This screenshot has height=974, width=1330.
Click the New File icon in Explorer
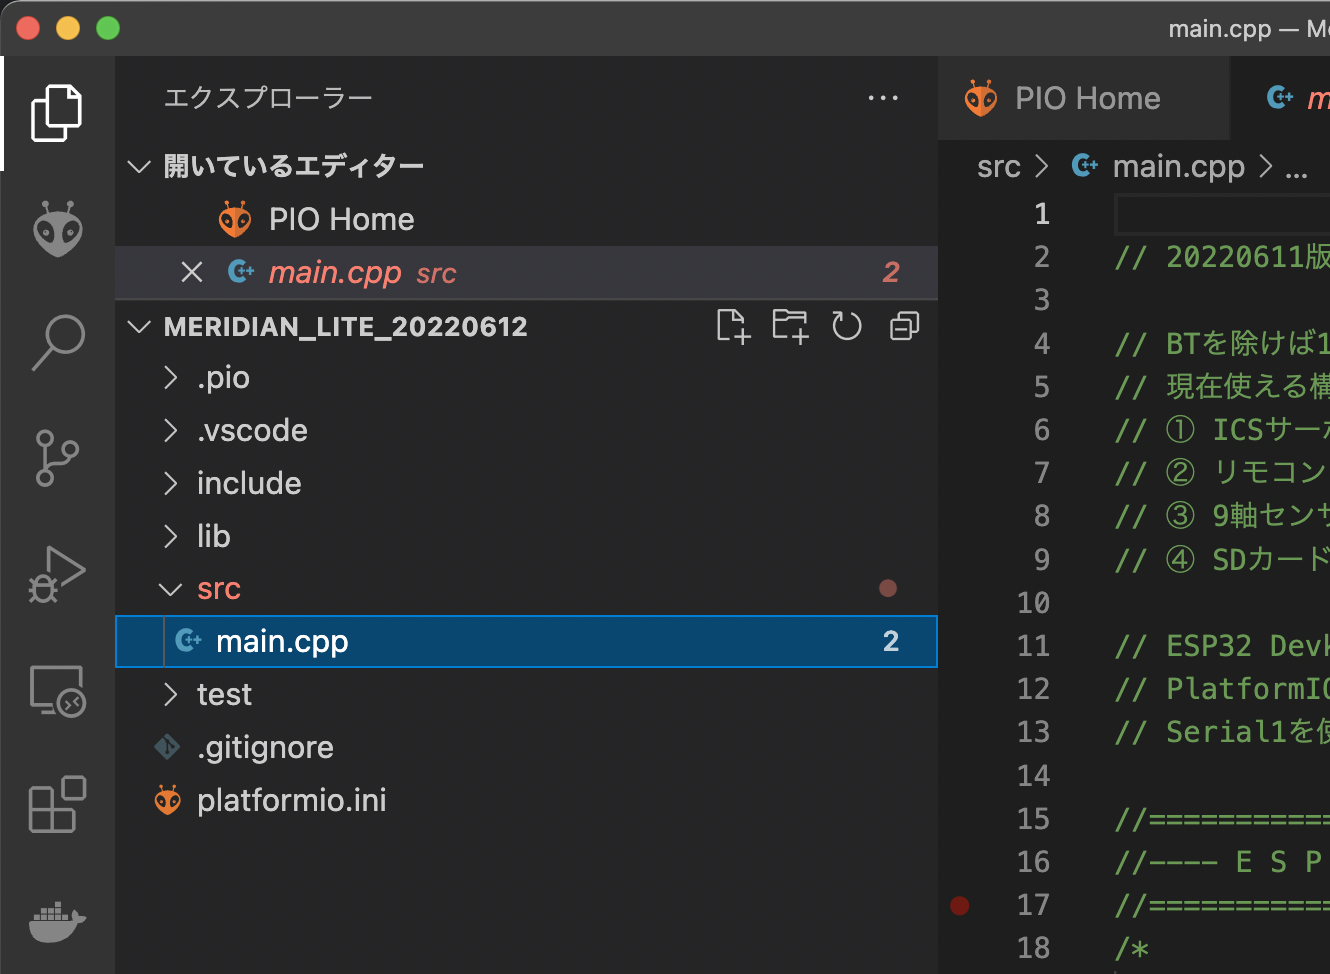[x=733, y=326]
